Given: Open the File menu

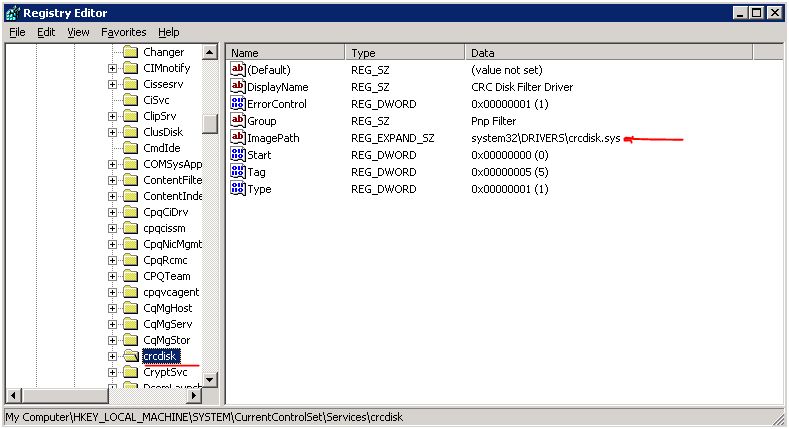Looking at the screenshot, I should (x=17, y=32).
